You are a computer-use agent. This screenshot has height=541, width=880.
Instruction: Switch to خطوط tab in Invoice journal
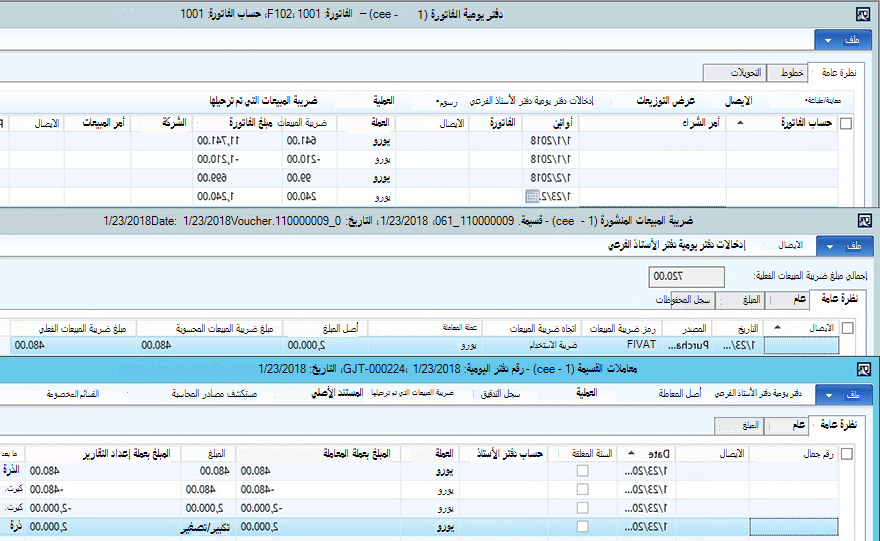point(787,73)
